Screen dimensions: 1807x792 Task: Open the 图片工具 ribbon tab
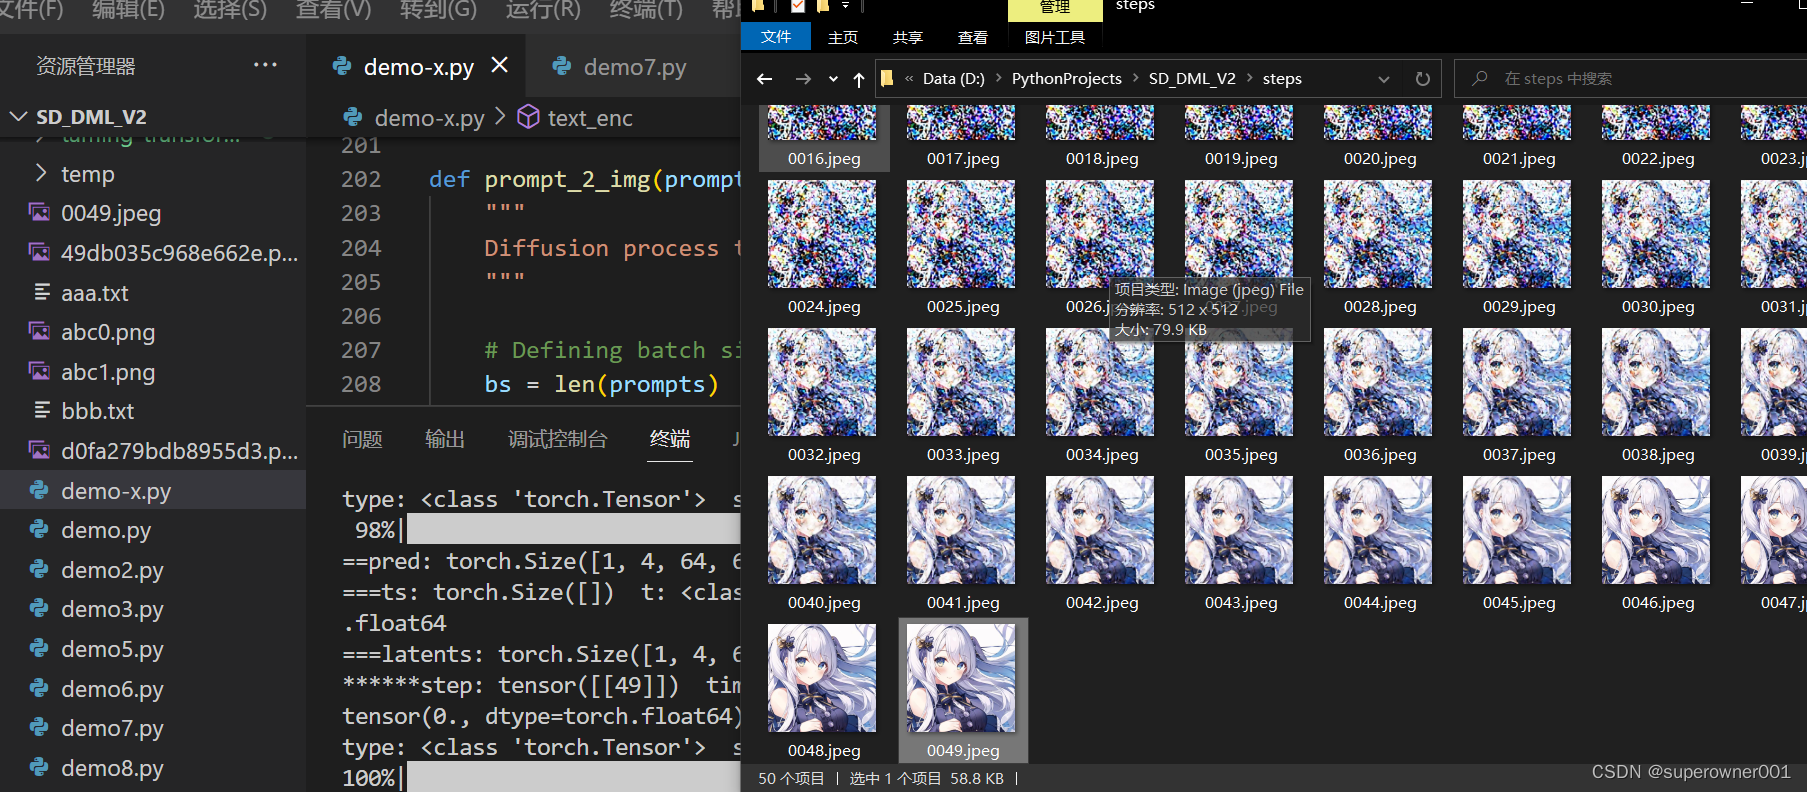point(1055,37)
